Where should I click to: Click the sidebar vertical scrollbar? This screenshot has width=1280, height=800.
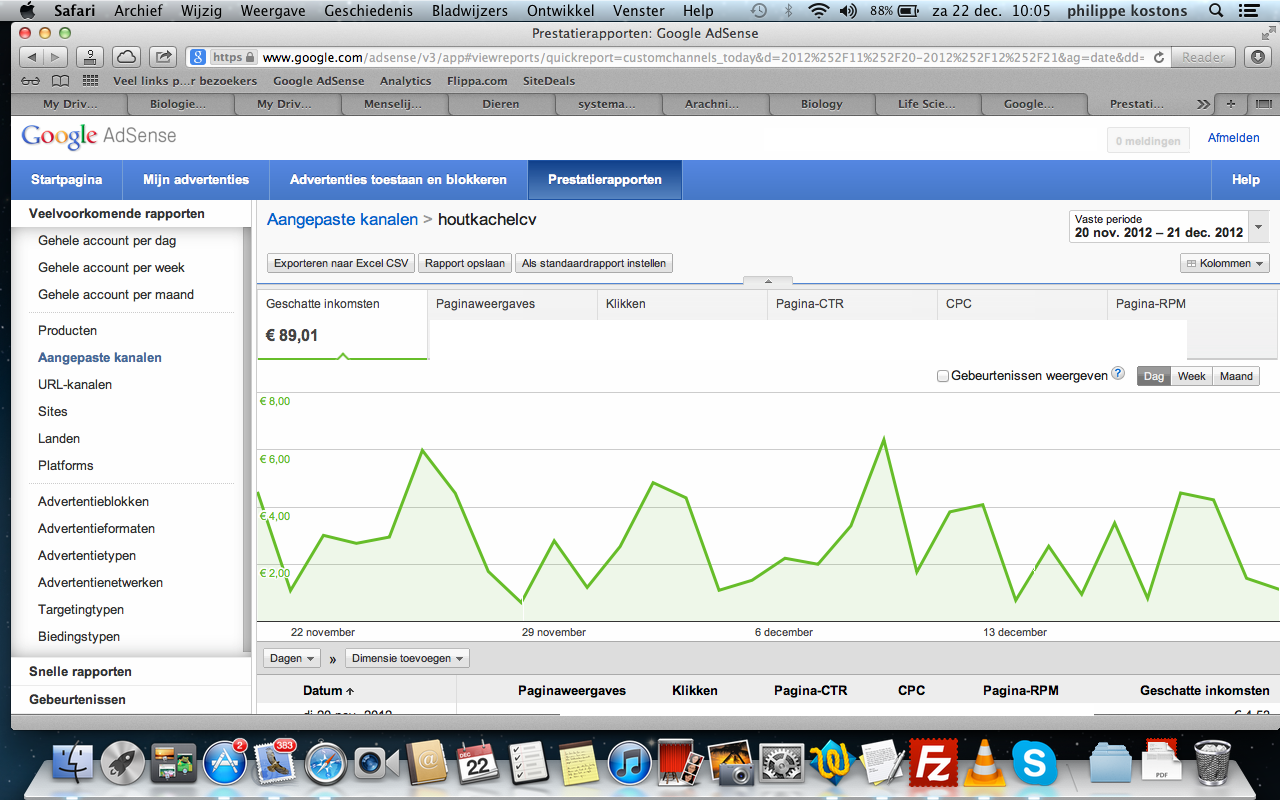click(247, 440)
